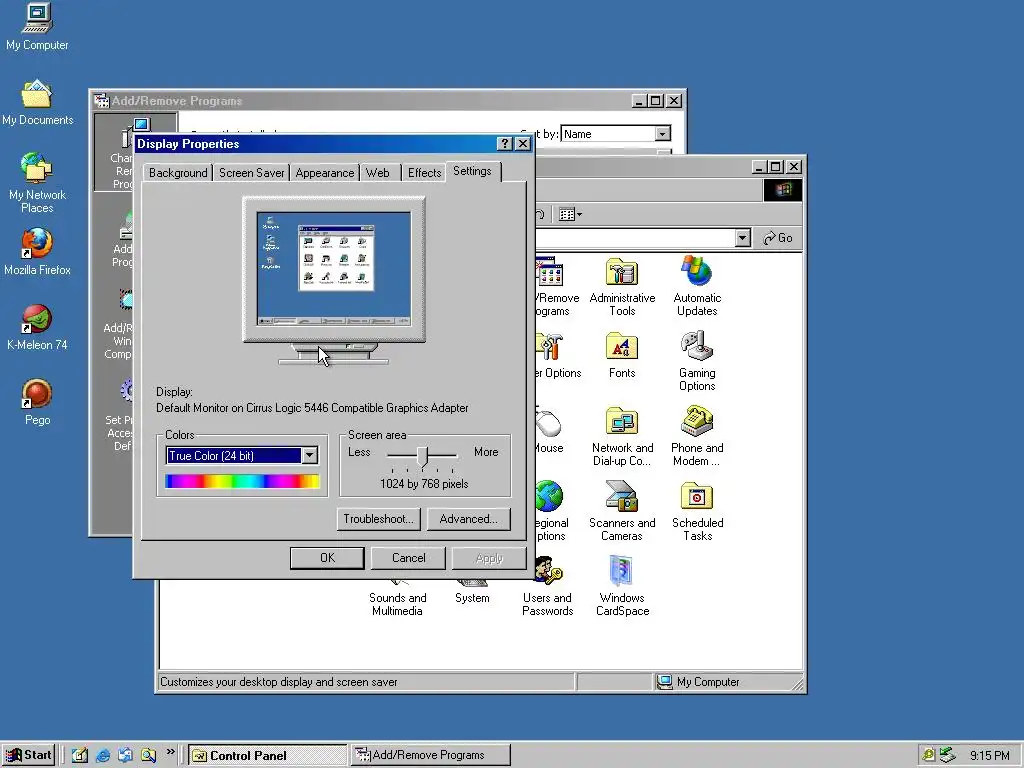1024x768 pixels.
Task: Open Phone and Modem Options in Control Panel
Action: 697,437
